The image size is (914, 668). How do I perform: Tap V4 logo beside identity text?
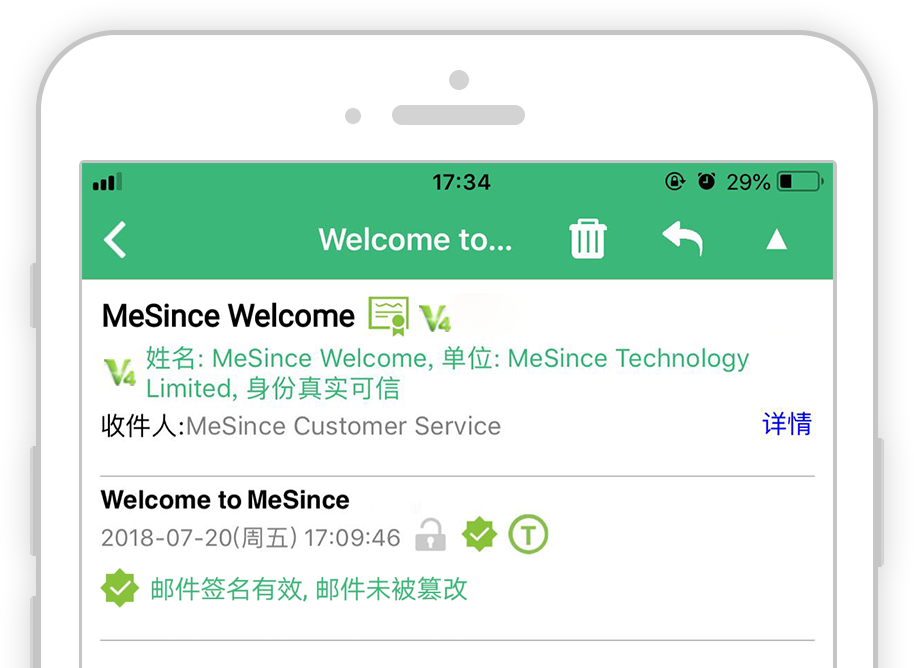coord(119,372)
